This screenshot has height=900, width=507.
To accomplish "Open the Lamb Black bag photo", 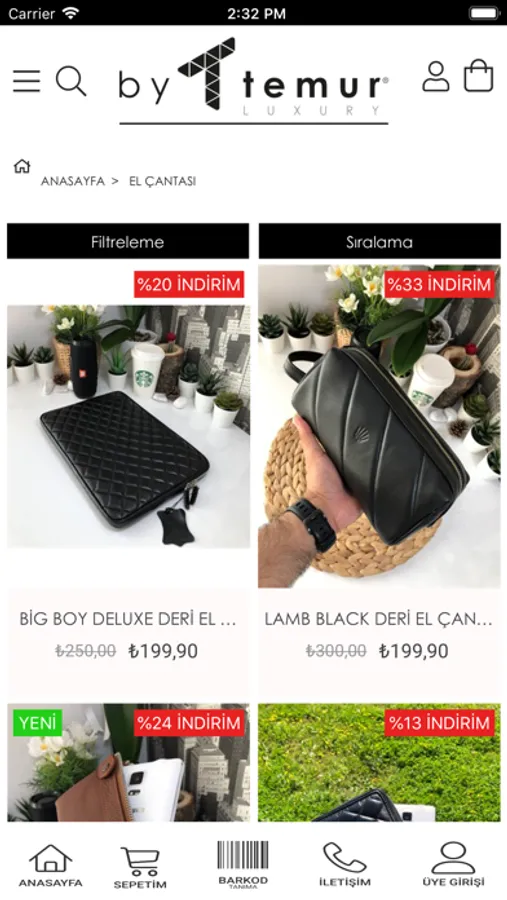I will click(380, 426).
